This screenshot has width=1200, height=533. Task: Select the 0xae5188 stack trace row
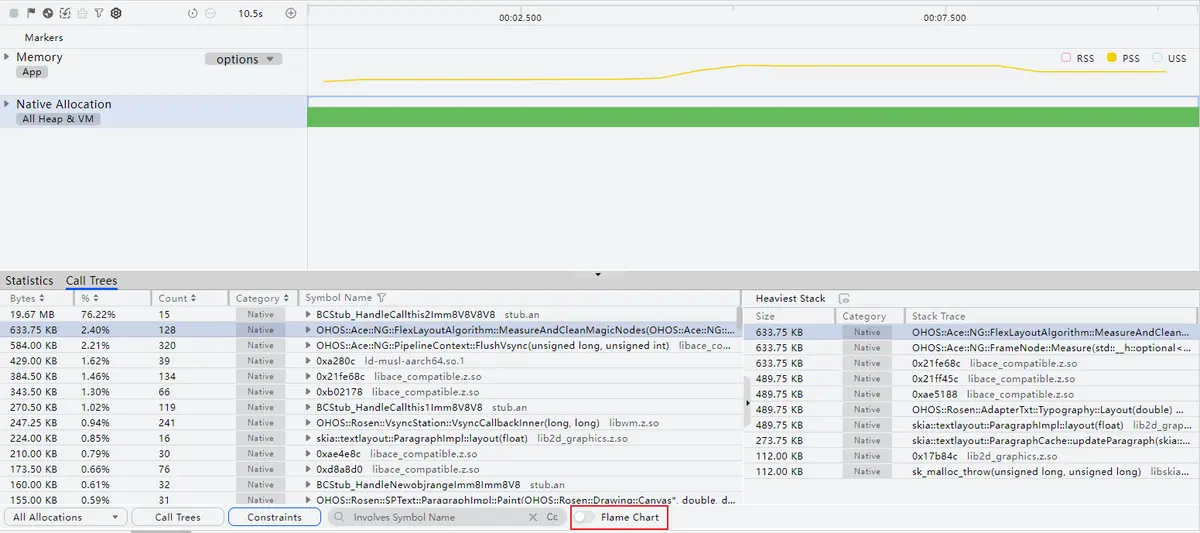pyautogui.click(x=972, y=394)
